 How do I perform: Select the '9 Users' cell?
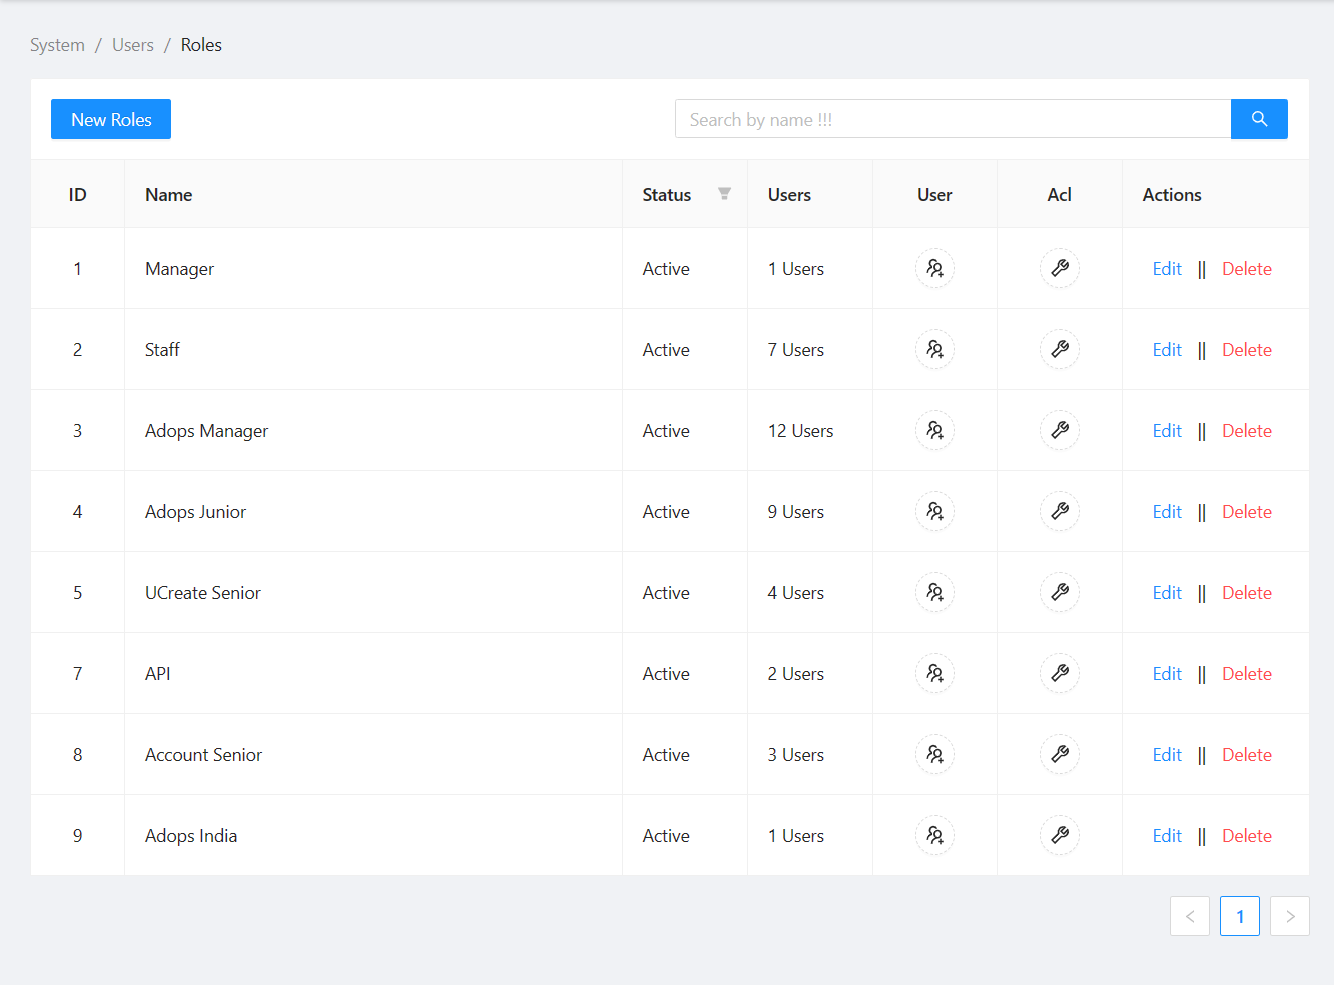pos(810,511)
